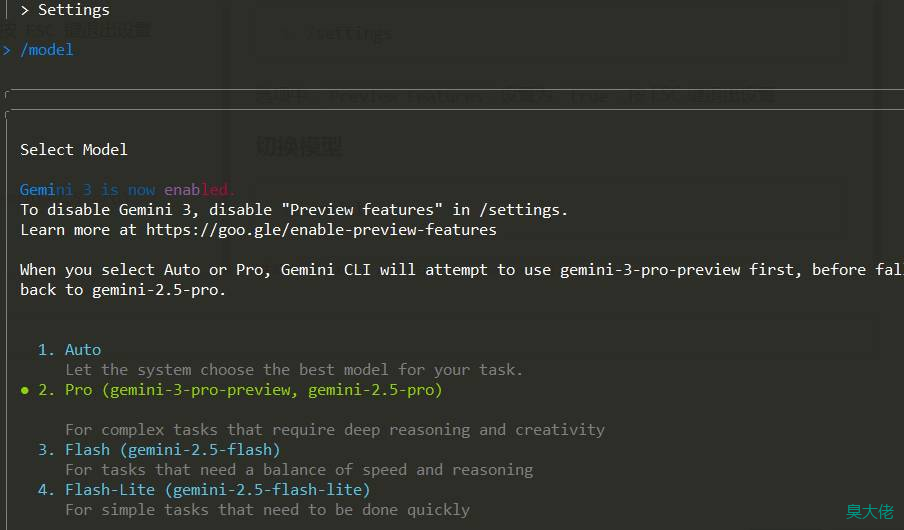Click the Flash description about speed and reasoning
This screenshot has height=530, width=904.
click(x=299, y=470)
